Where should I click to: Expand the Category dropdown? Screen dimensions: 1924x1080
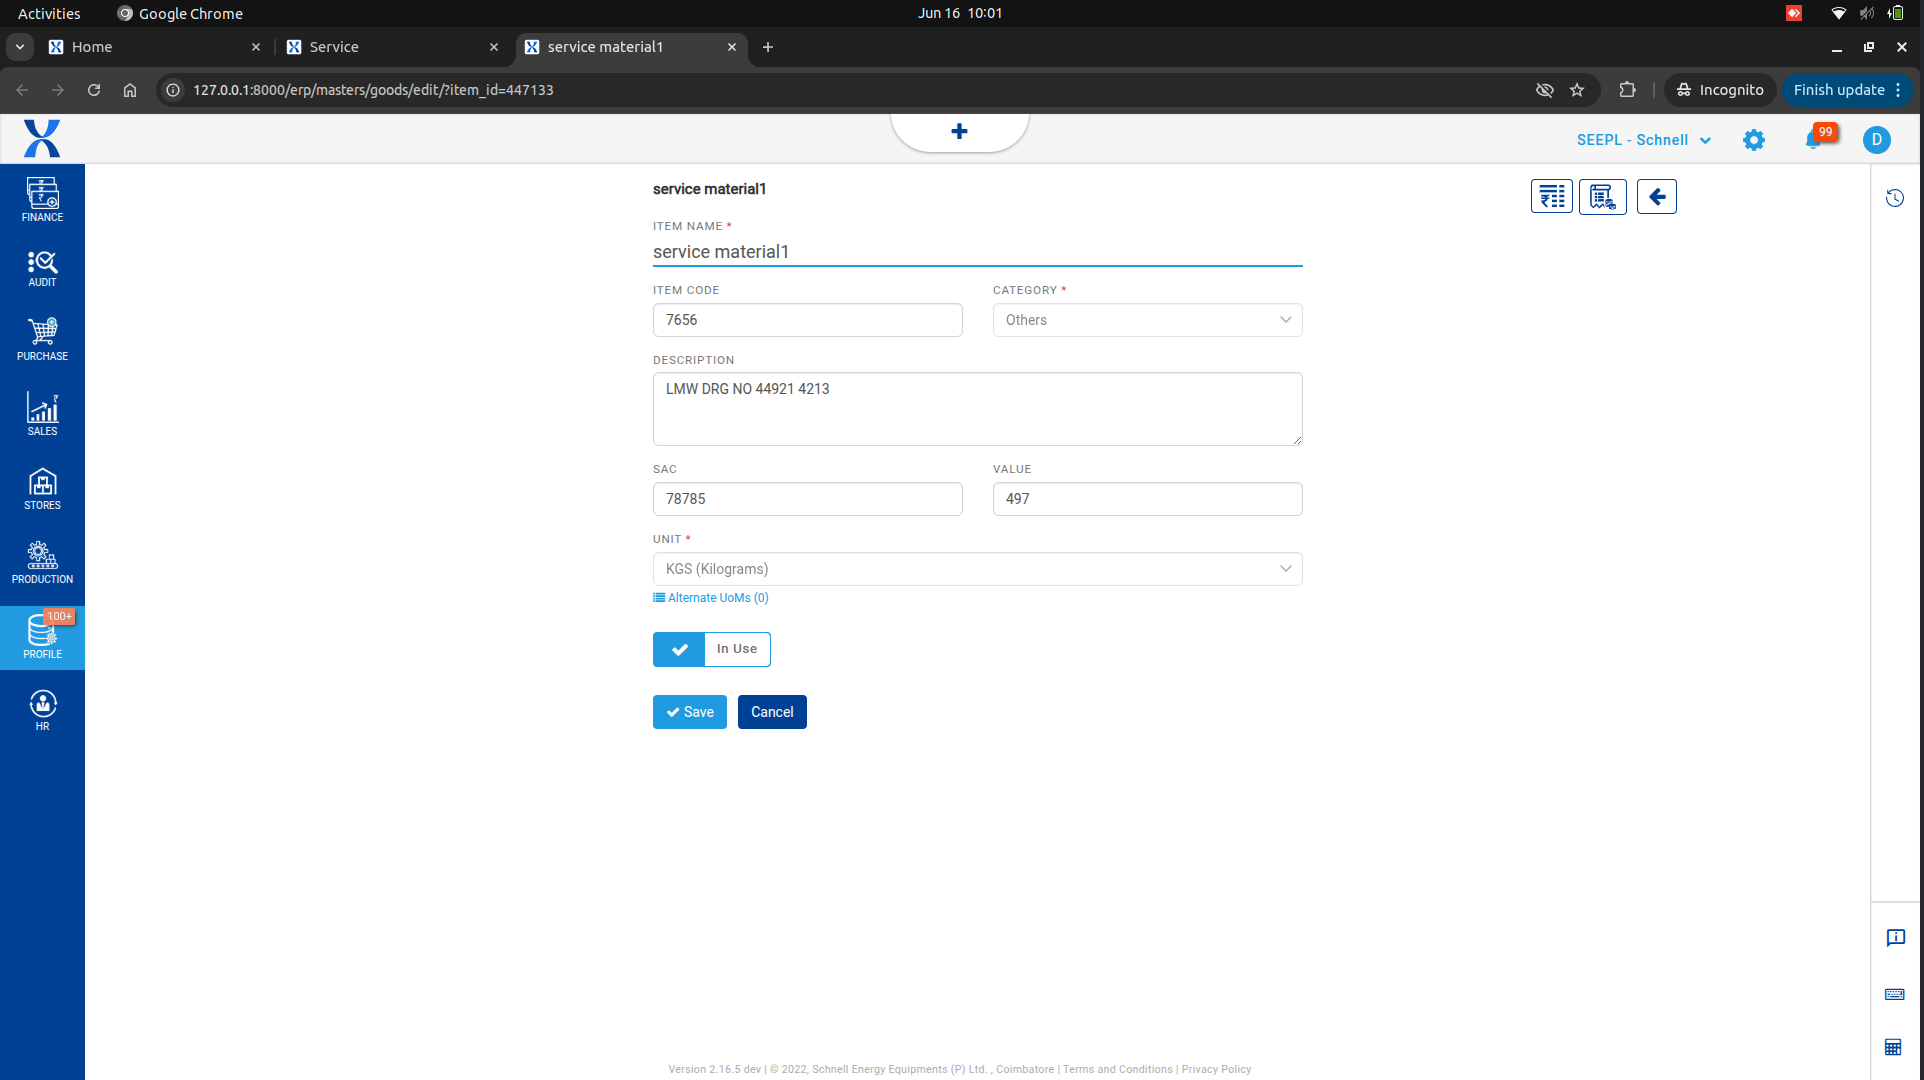[1148, 320]
